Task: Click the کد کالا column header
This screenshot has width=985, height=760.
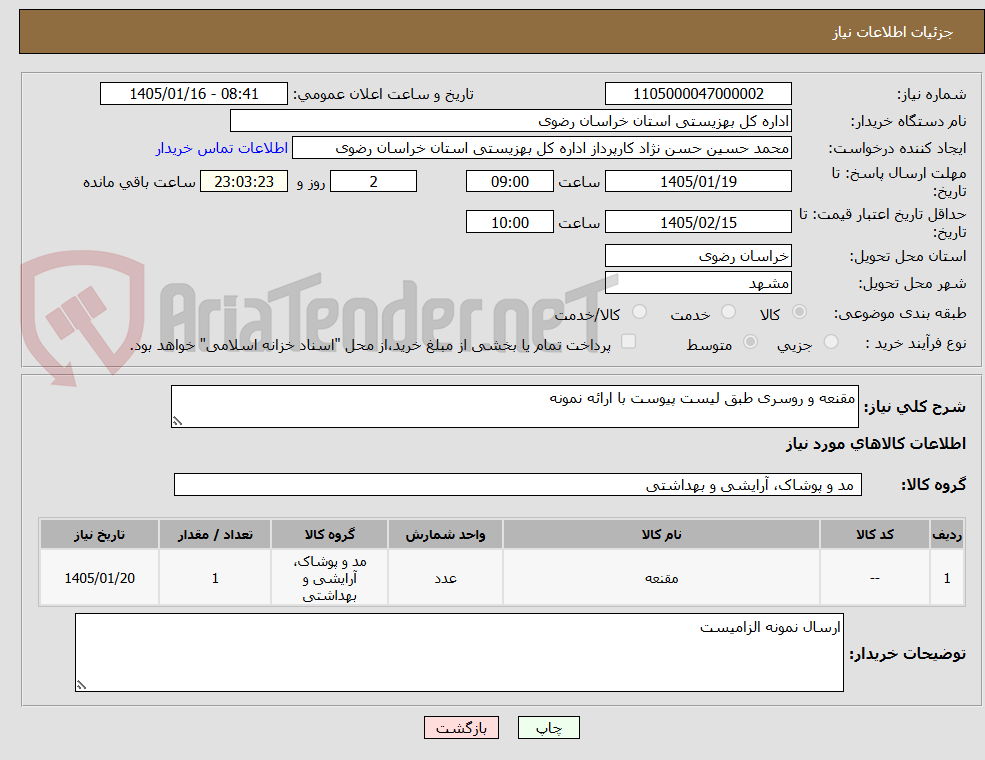Action: (874, 535)
